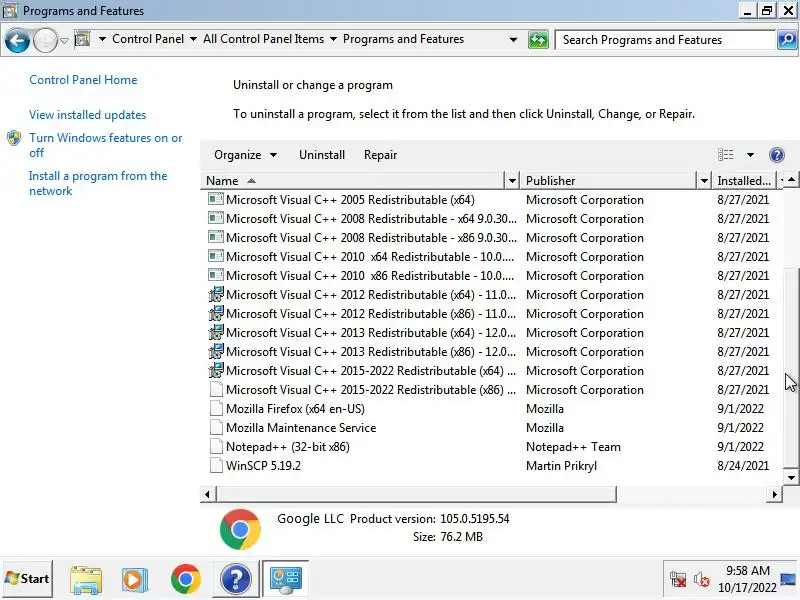Click the Chrome logo in details pane

coord(240,529)
